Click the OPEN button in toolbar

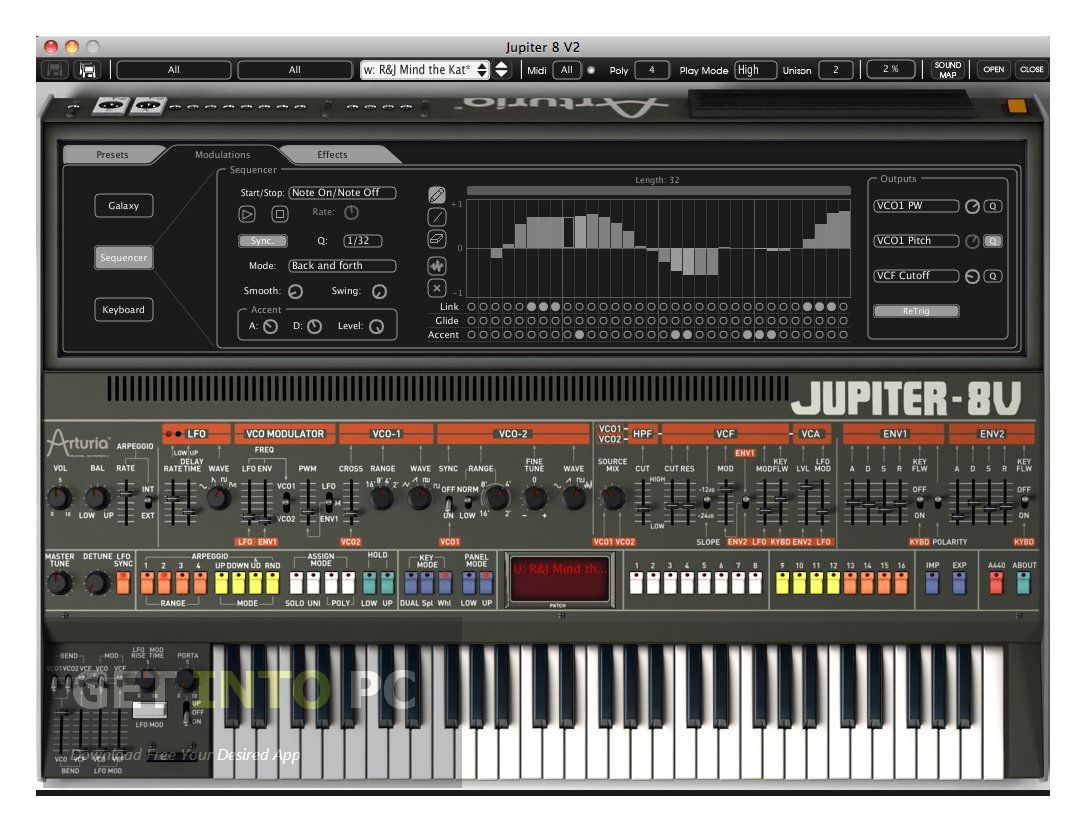(994, 70)
